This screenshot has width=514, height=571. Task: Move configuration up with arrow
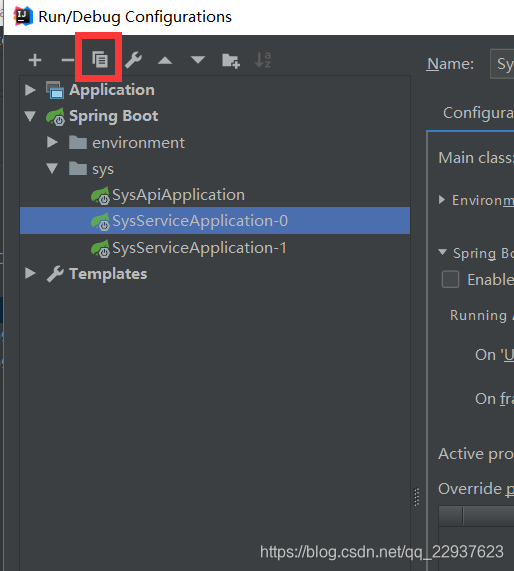[x=165, y=60]
